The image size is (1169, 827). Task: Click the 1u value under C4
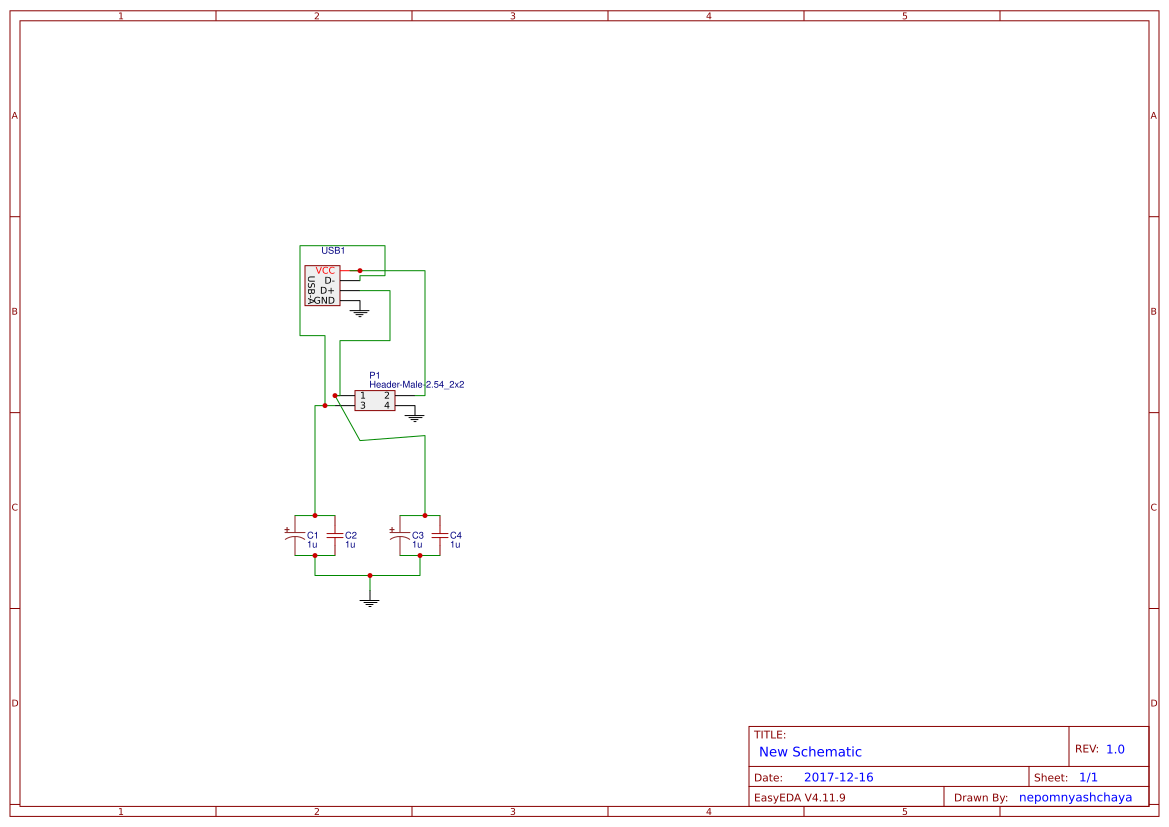click(x=456, y=544)
